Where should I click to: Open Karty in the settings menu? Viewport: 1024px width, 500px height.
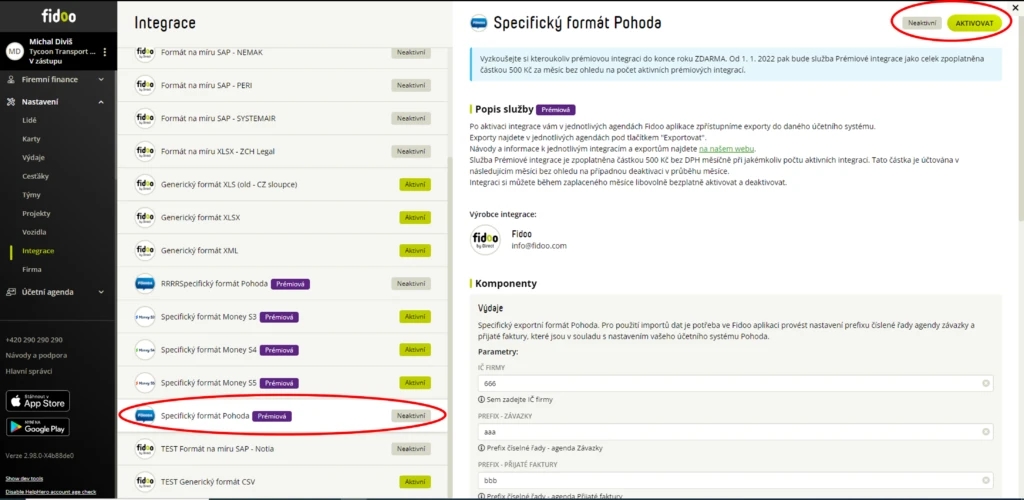click(x=31, y=139)
